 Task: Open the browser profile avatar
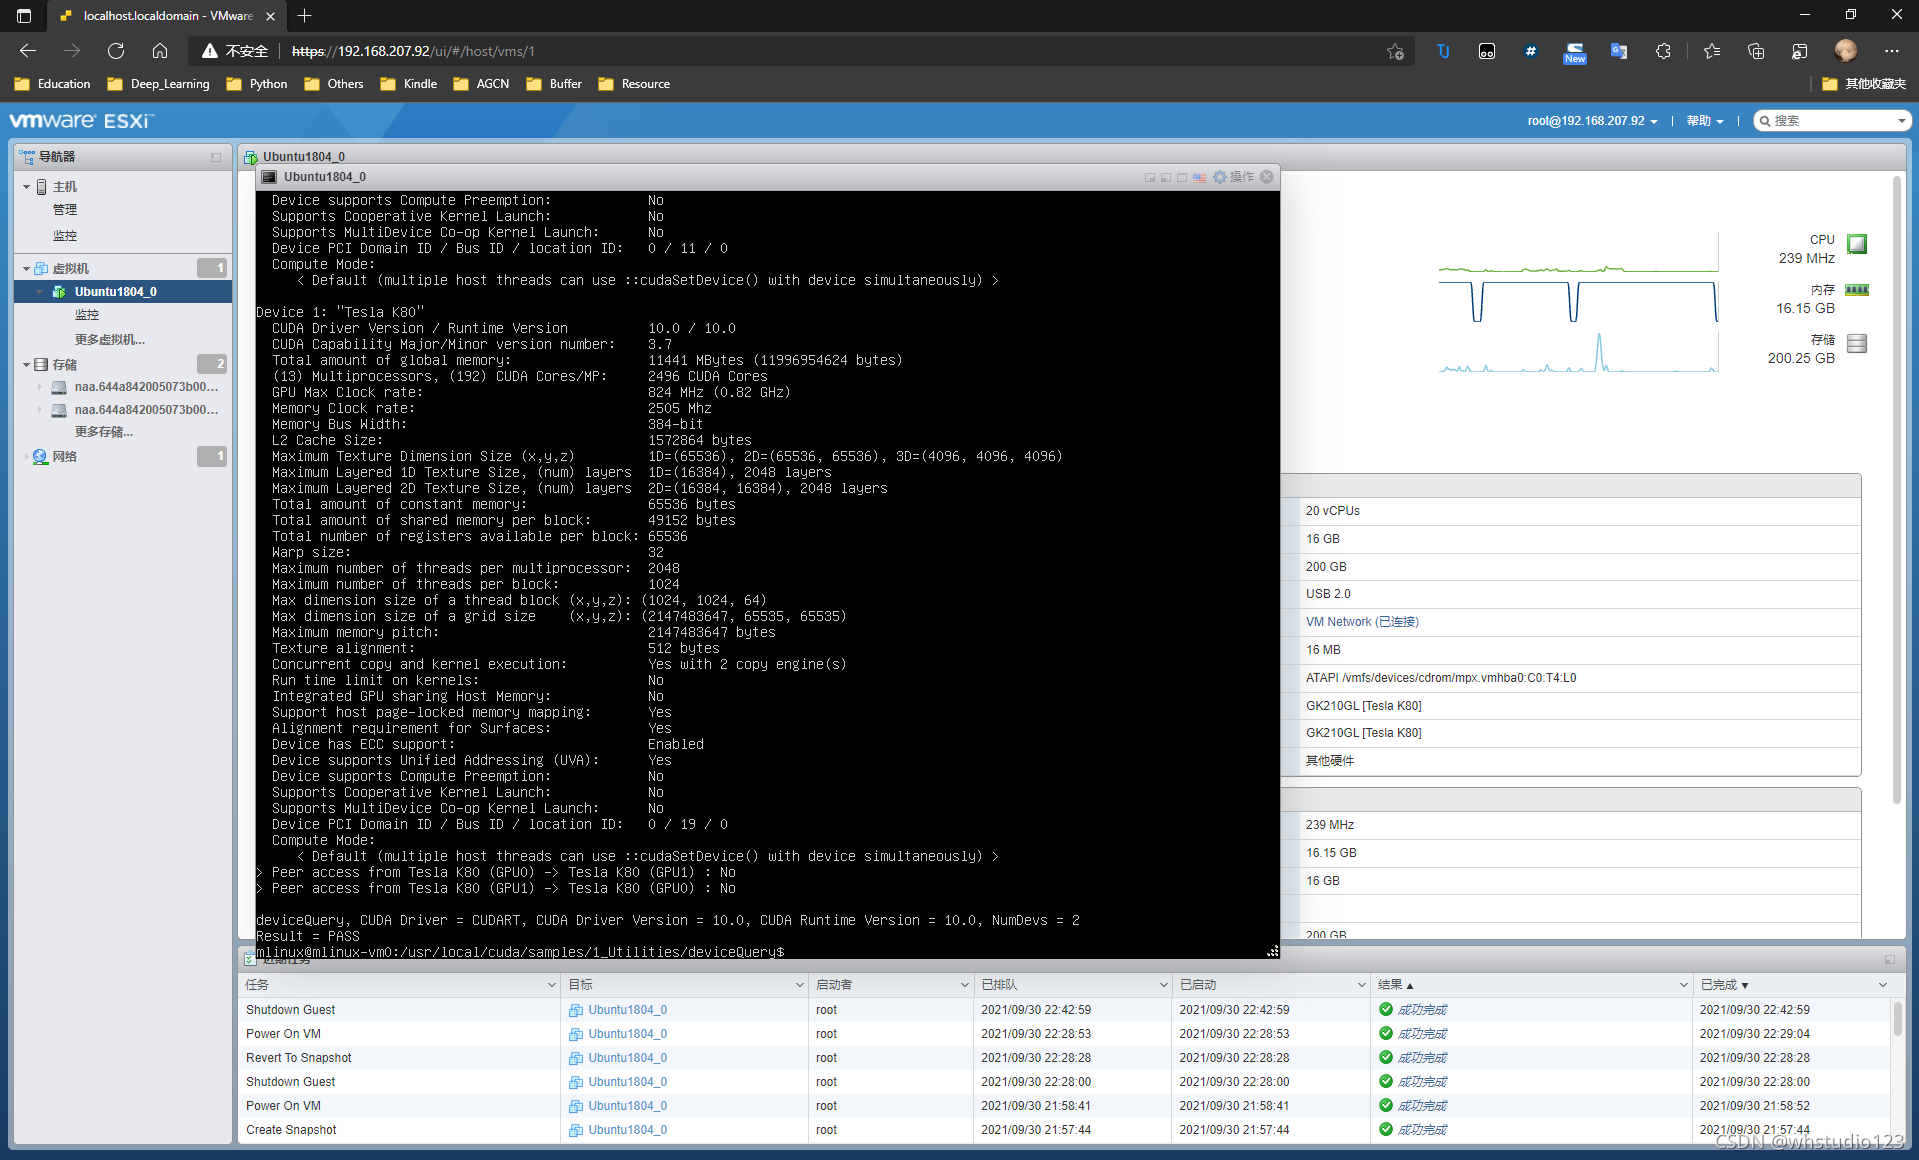pos(1846,51)
